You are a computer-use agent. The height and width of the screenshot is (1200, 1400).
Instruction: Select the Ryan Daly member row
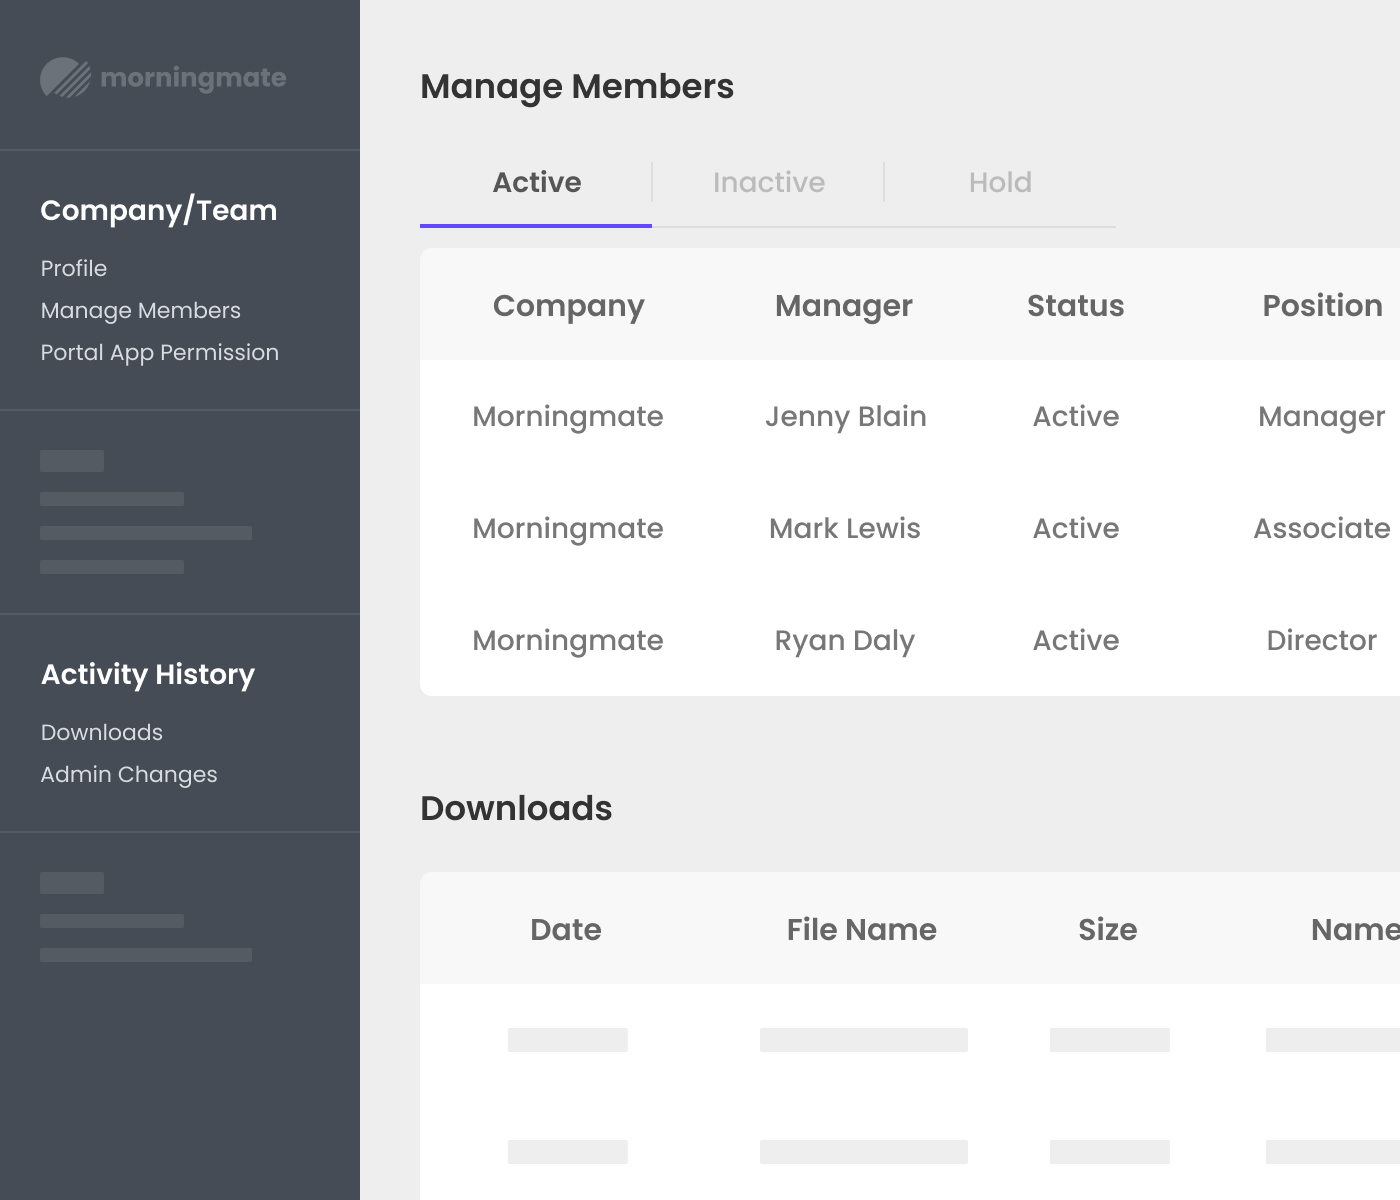(844, 640)
